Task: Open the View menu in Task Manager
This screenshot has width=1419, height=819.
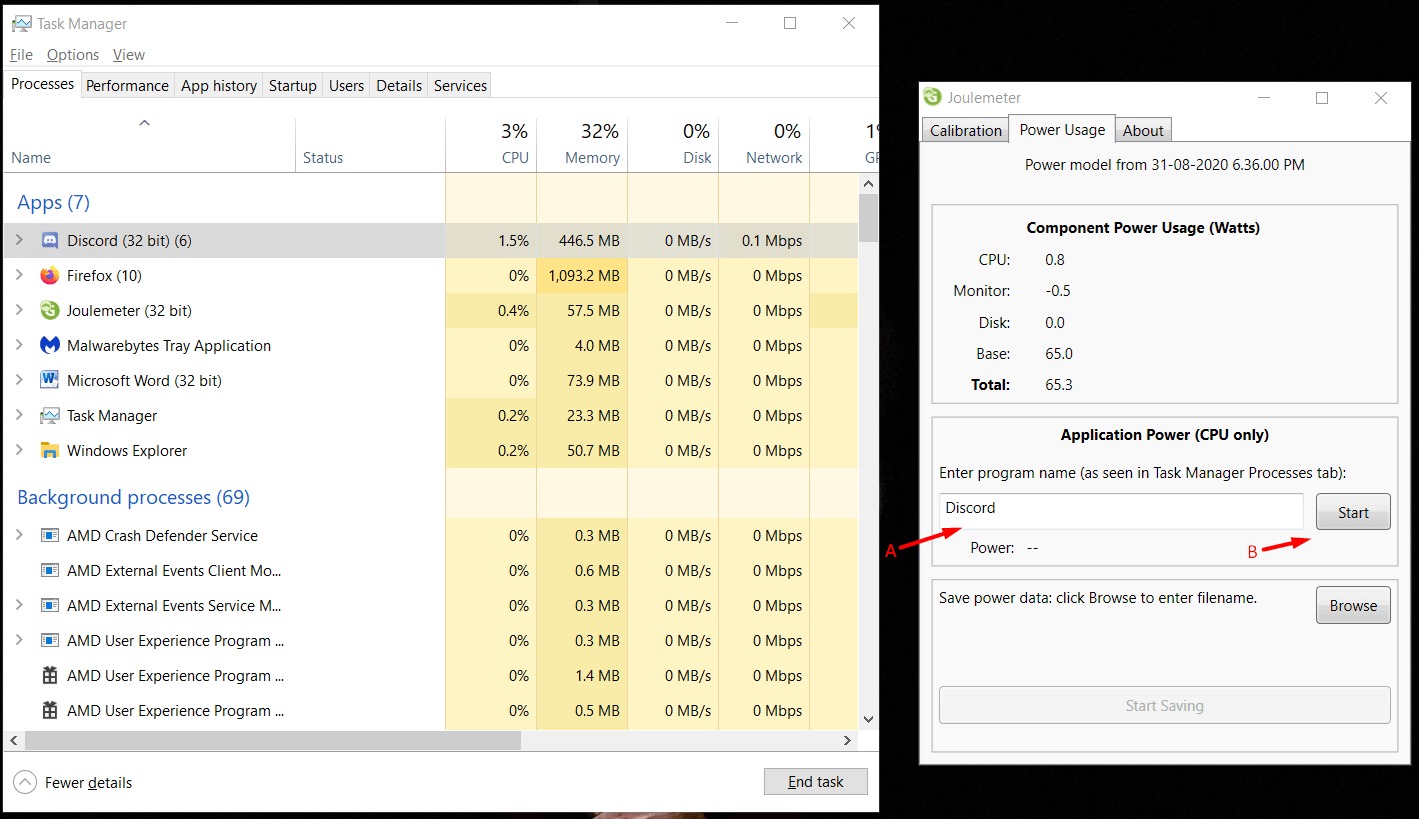Action: point(129,55)
